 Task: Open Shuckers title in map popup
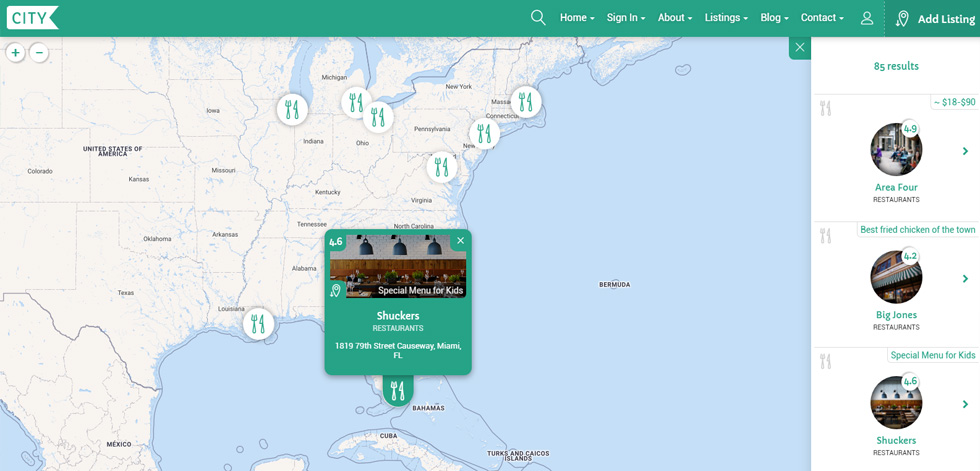[398, 315]
